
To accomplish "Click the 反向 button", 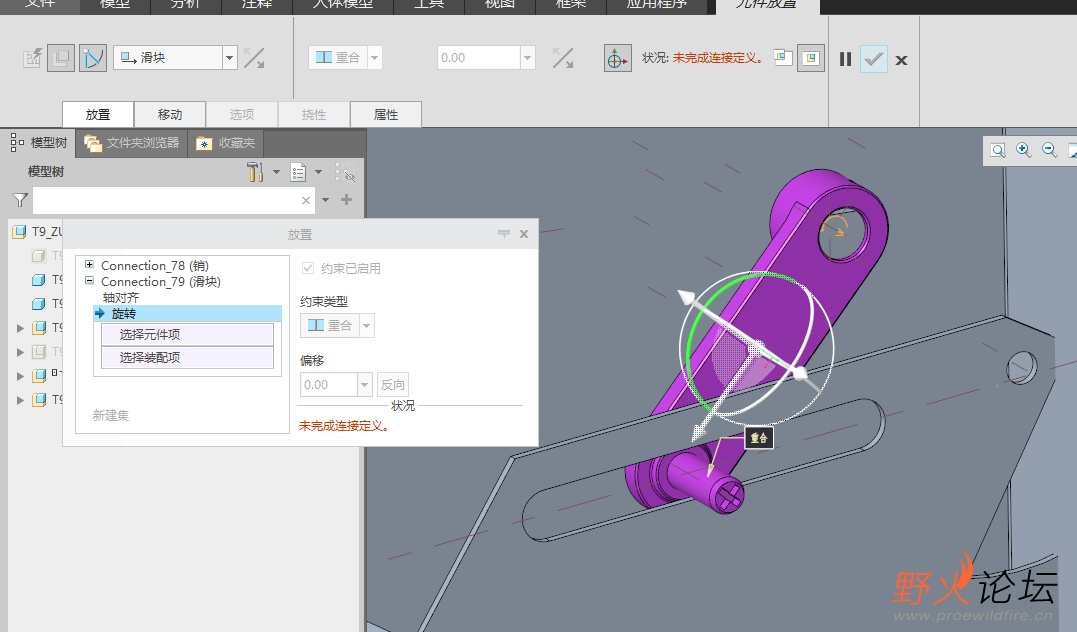I will (x=393, y=385).
